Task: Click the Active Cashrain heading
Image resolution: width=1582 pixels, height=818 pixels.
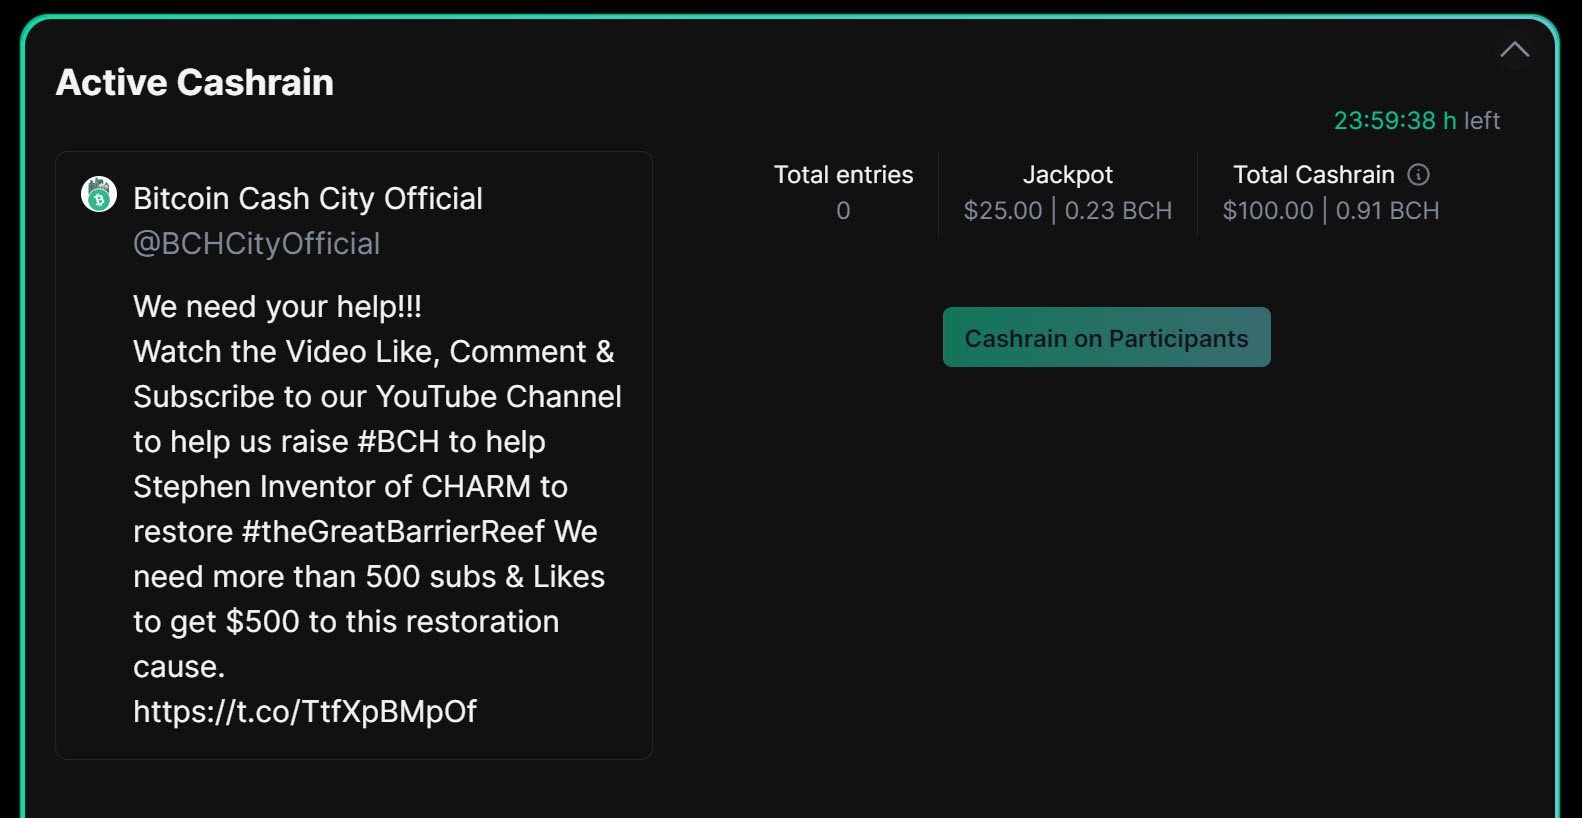Action: (195, 82)
